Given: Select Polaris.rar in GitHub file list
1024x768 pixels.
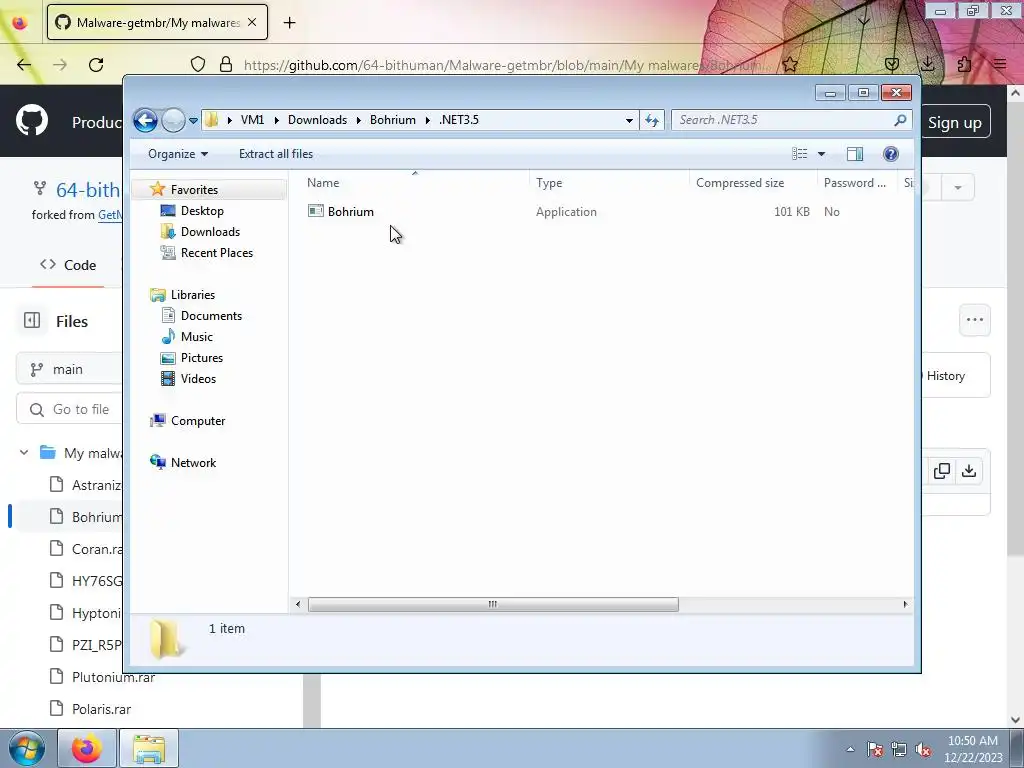Looking at the screenshot, I should [x=101, y=709].
